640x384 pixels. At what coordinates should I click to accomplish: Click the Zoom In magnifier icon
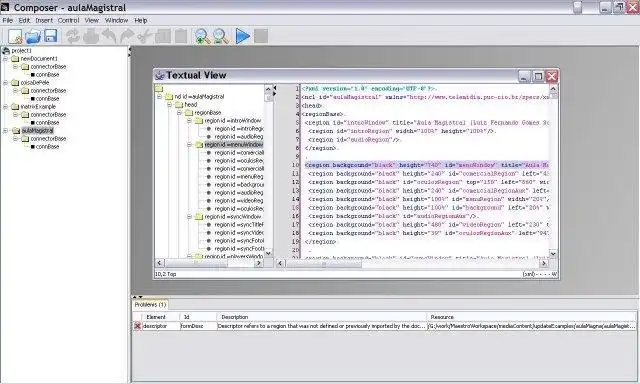point(202,36)
